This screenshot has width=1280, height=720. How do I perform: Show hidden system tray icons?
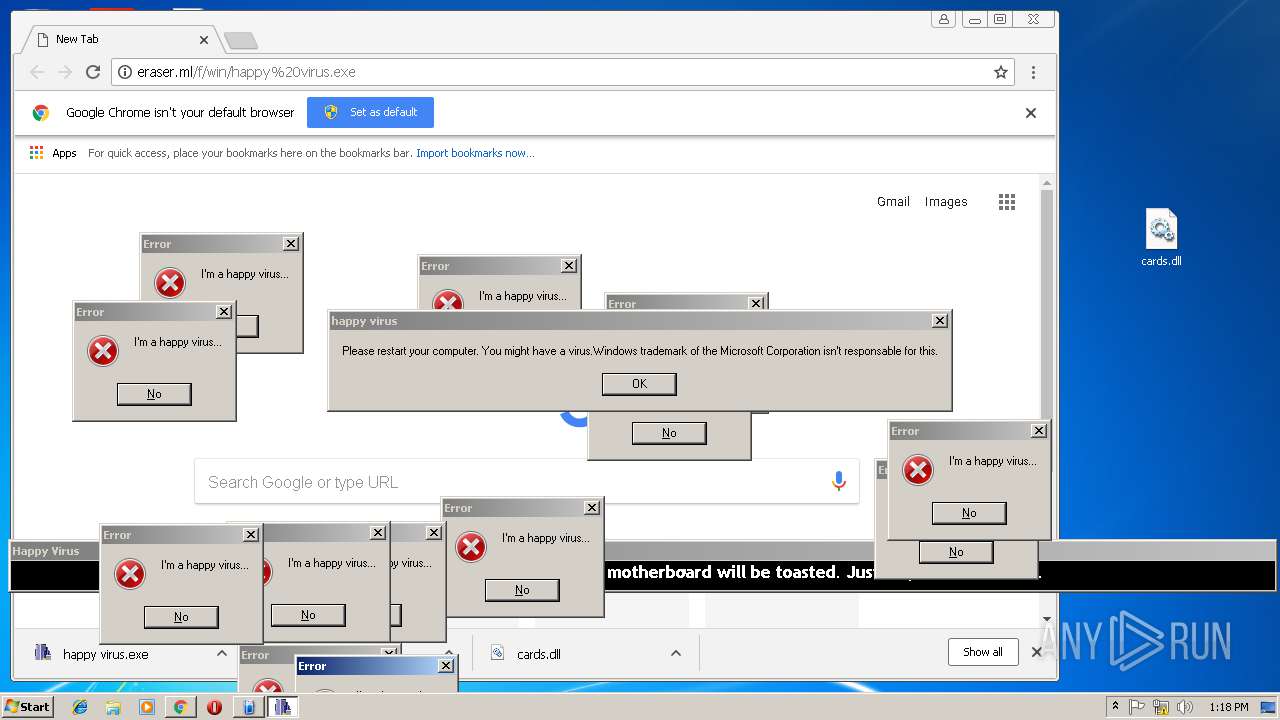tap(1115, 707)
